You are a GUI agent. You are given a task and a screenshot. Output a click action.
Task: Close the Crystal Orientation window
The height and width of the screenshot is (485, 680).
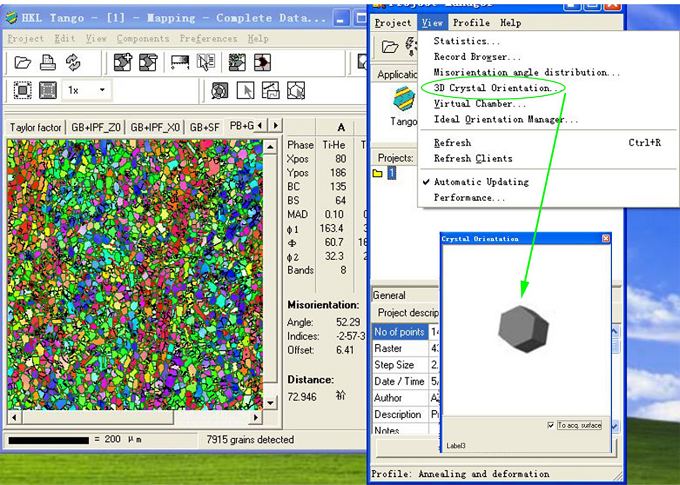pos(606,239)
